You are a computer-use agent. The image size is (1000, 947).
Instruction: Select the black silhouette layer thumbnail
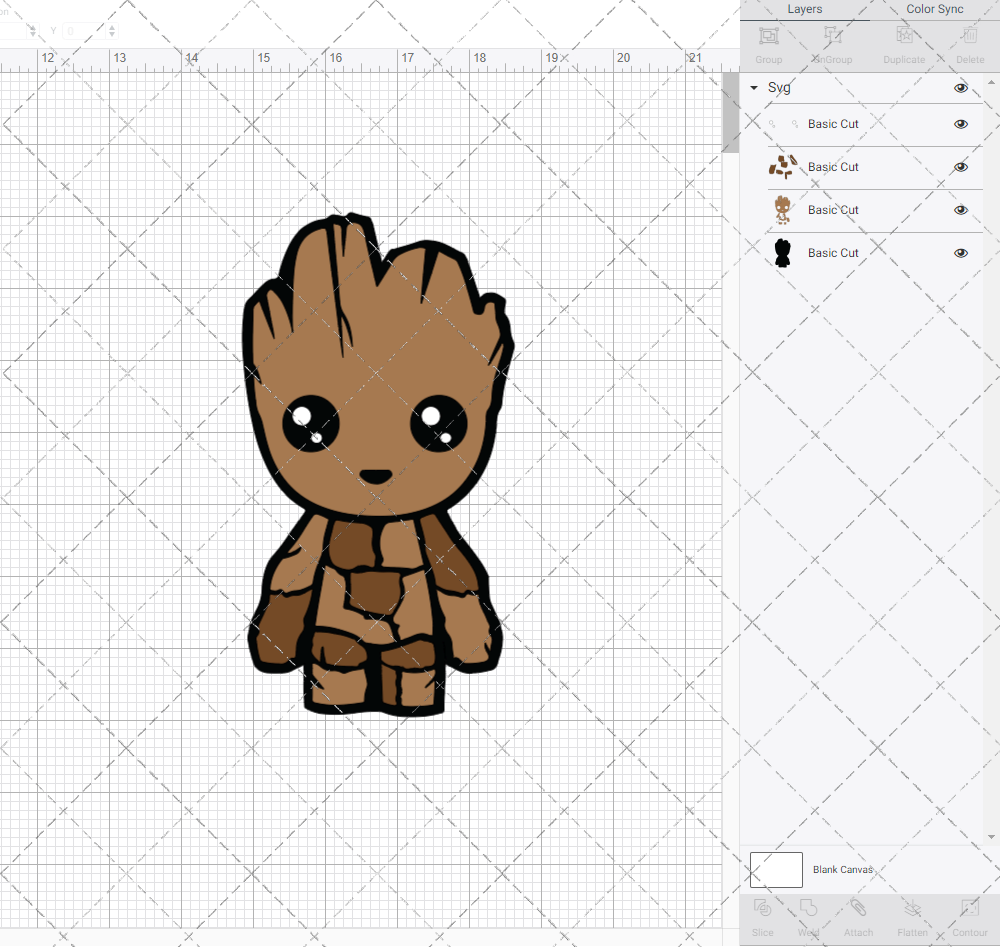click(783, 253)
